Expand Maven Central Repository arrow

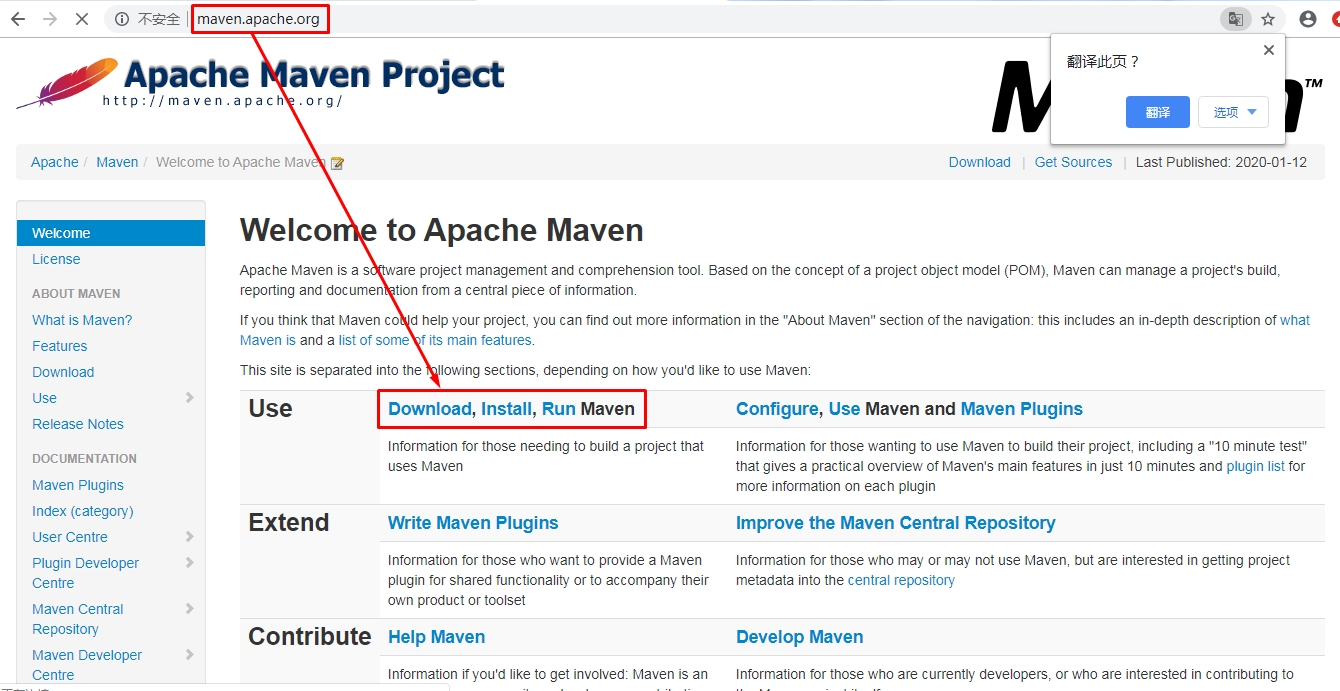(x=190, y=608)
